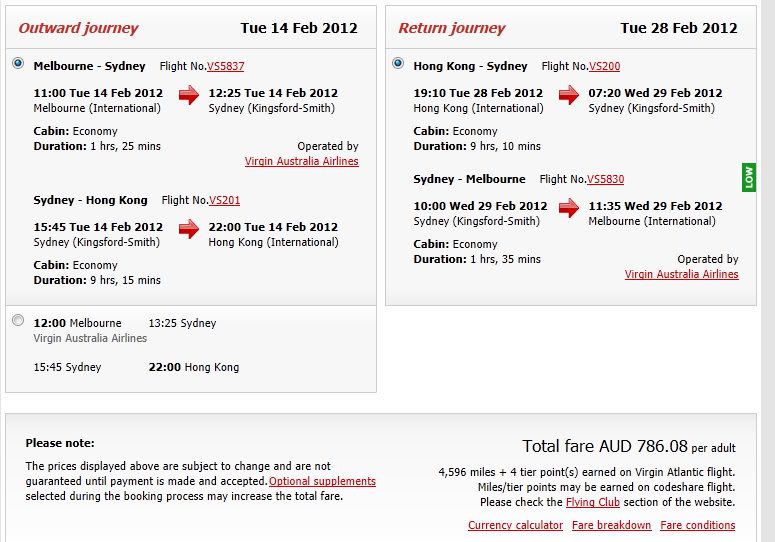The image size is (775, 542).
Task: Open flight number VS200 details
Action: [604, 66]
